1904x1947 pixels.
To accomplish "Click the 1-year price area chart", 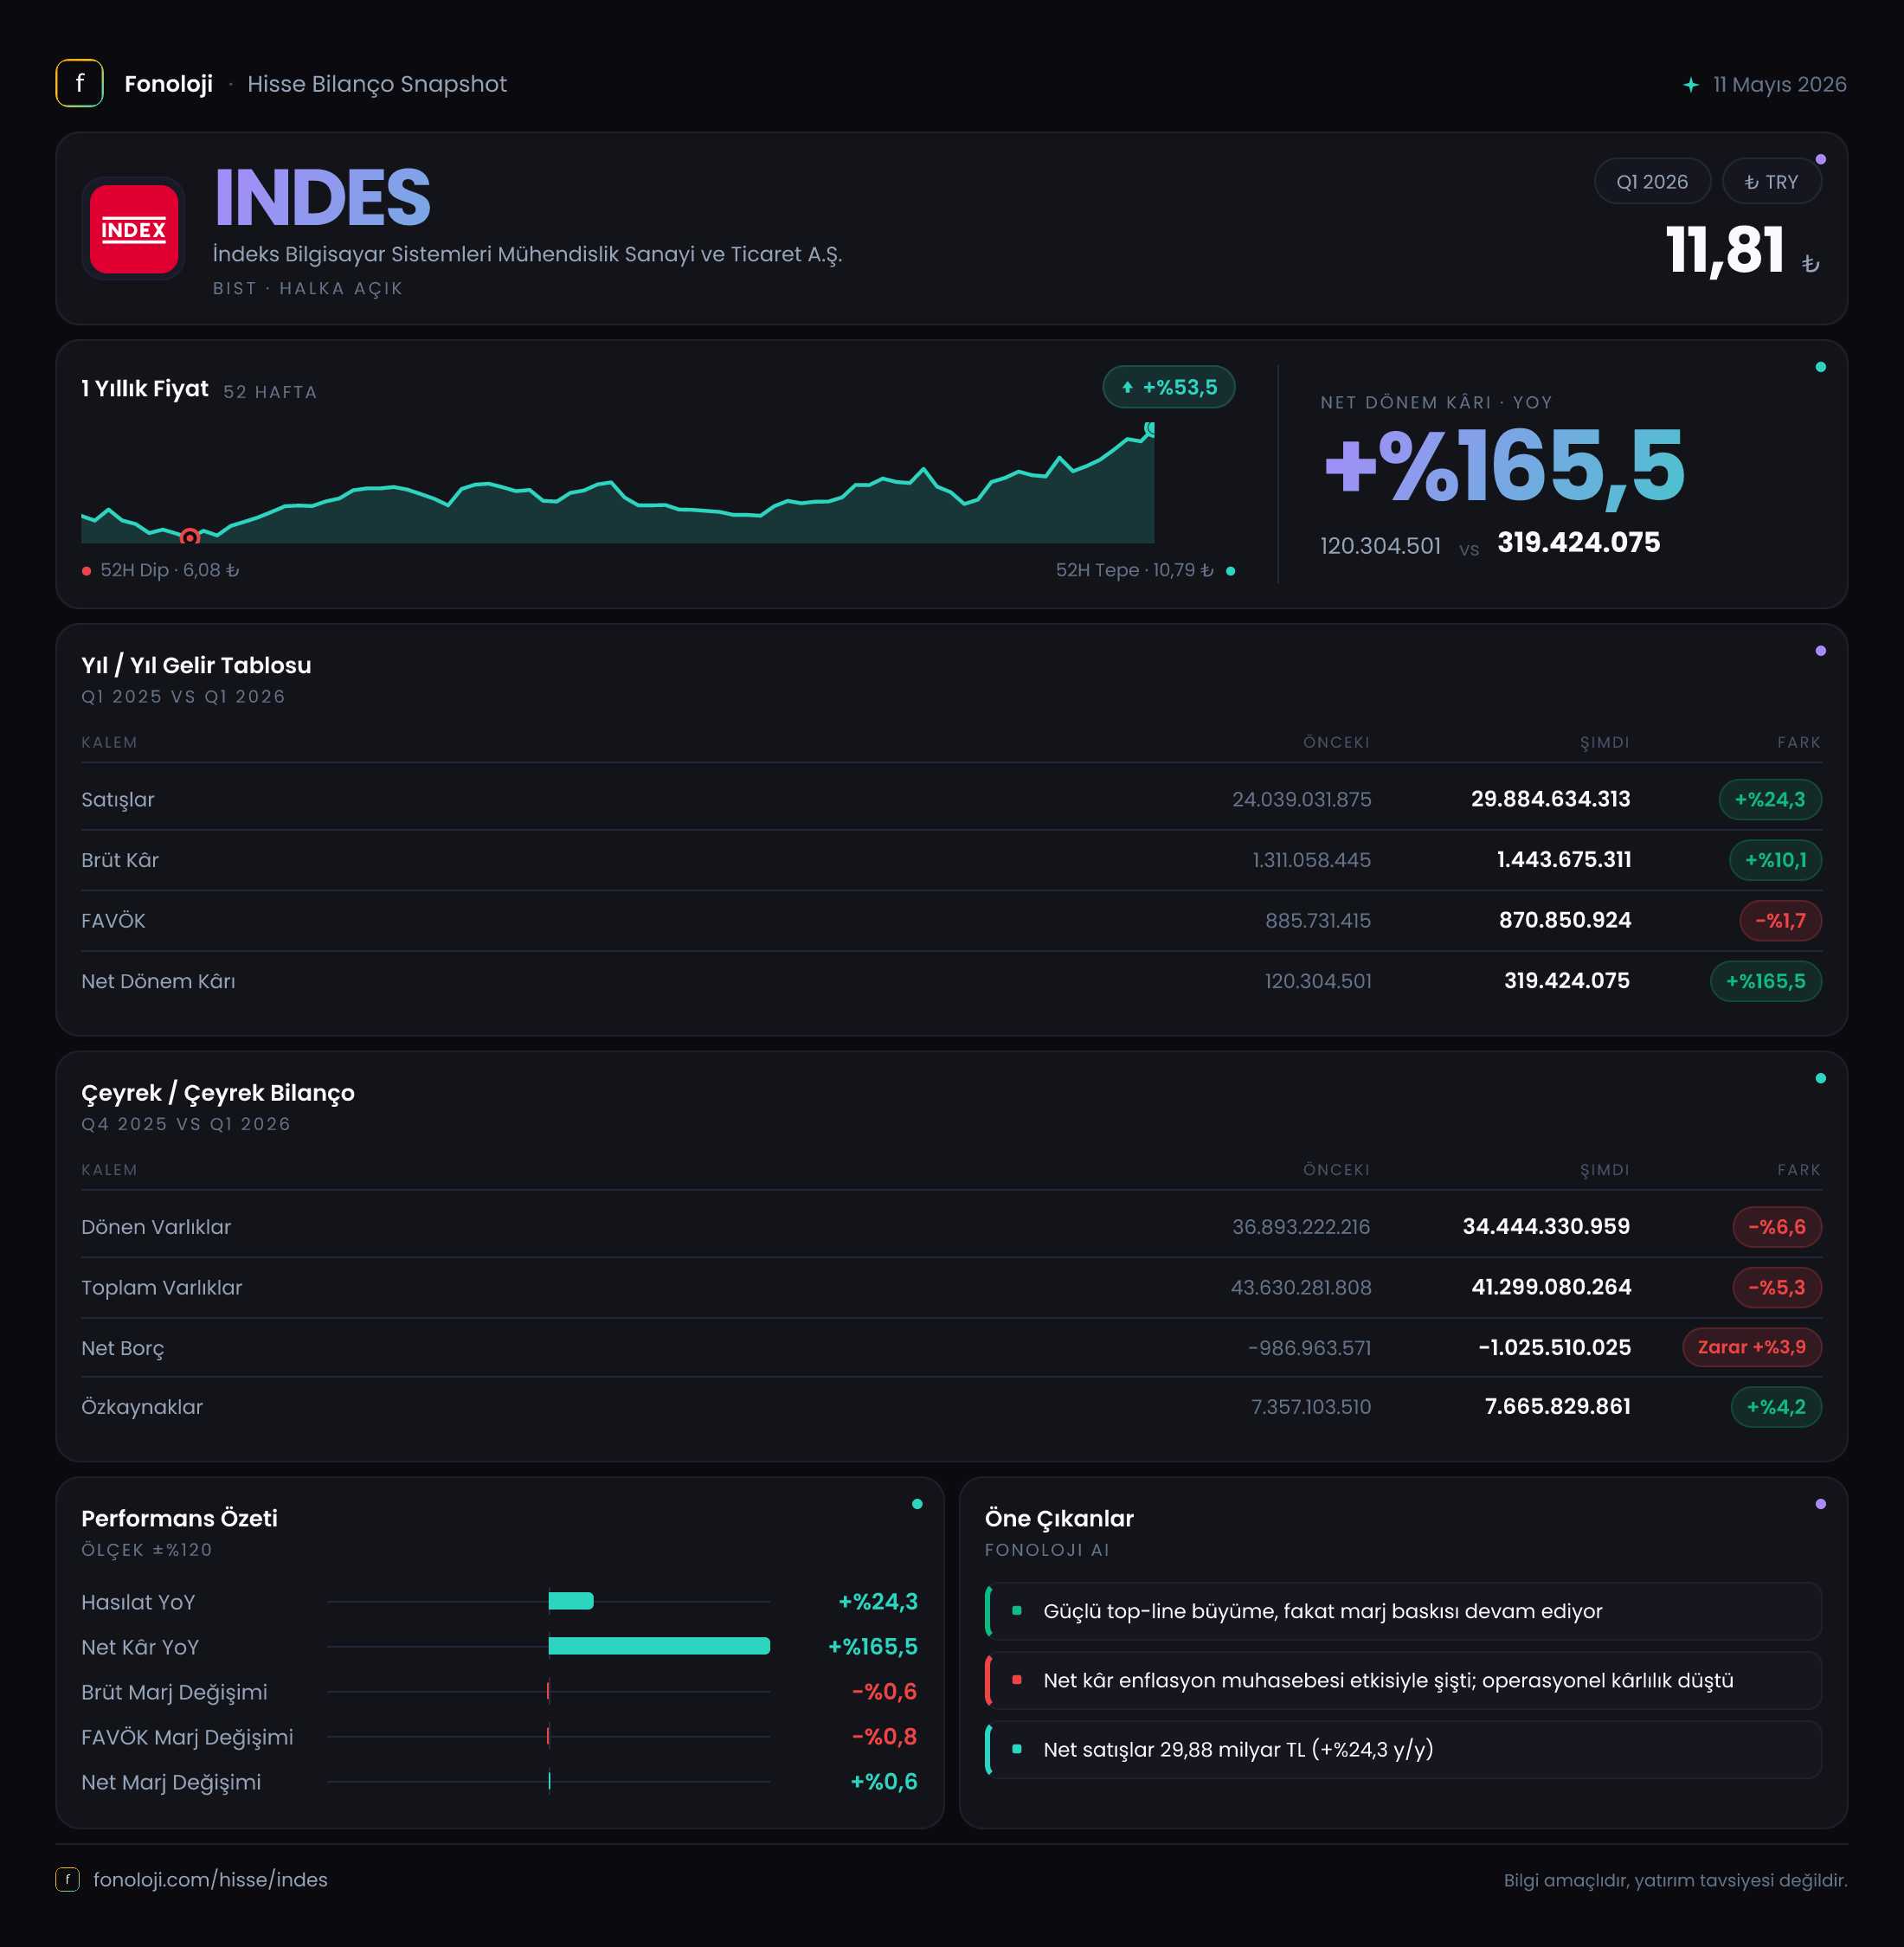I will (x=617, y=485).
